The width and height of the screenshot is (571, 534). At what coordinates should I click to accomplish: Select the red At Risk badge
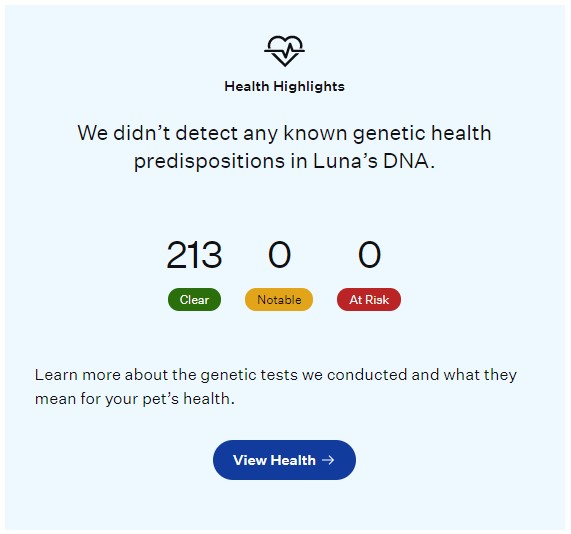(369, 299)
